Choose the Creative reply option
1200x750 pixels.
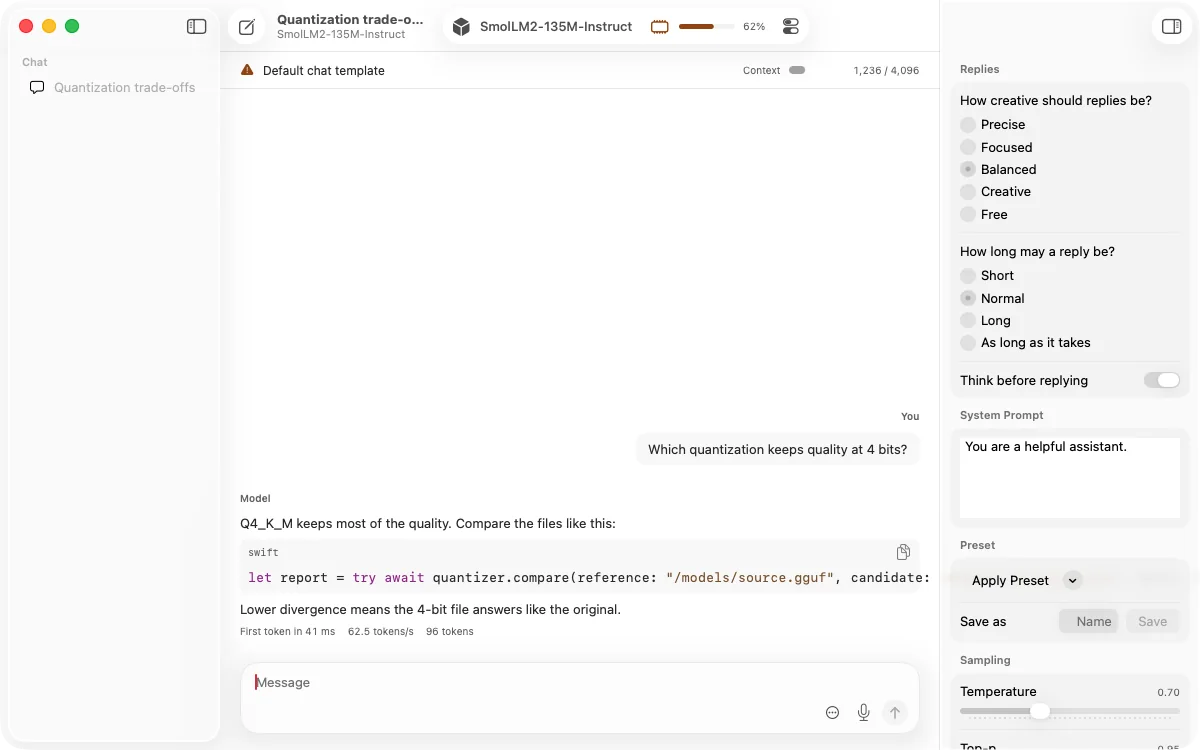(968, 192)
